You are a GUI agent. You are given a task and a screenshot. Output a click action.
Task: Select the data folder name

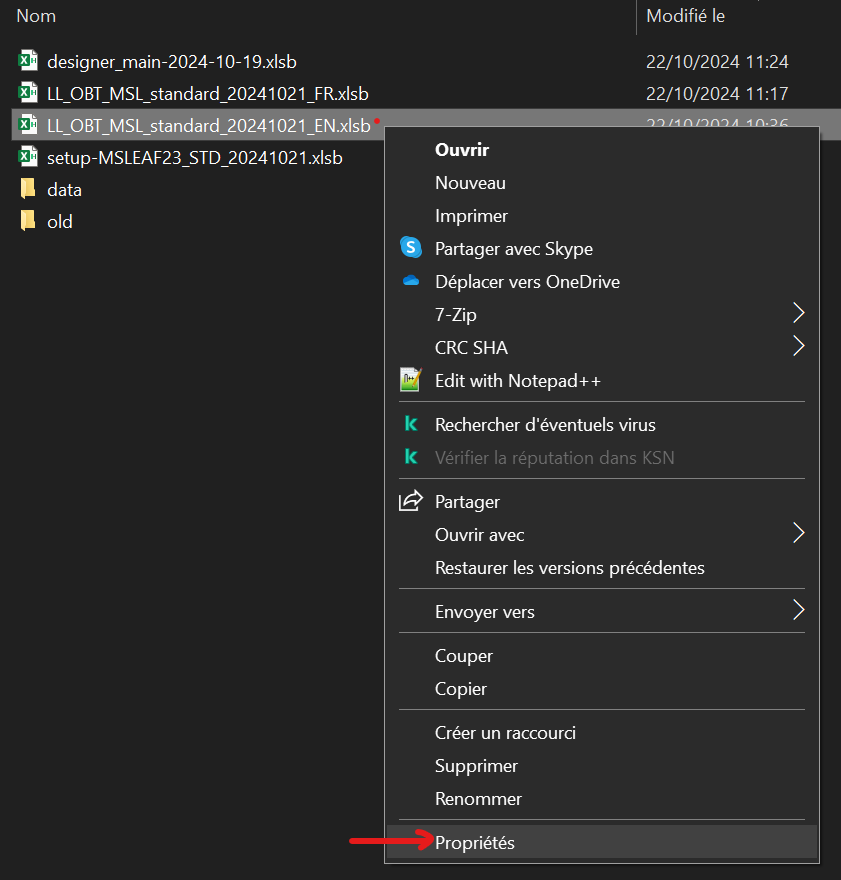(64, 190)
